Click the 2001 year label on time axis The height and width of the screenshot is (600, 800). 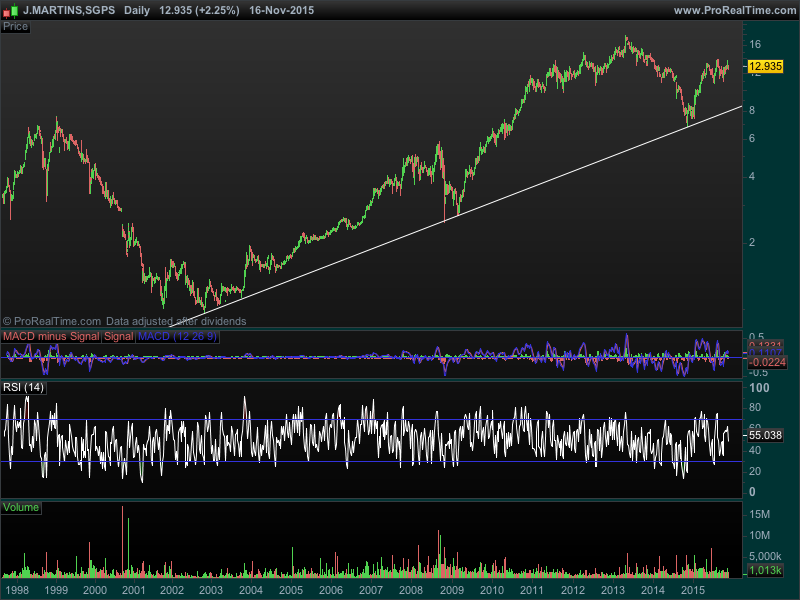click(134, 590)
